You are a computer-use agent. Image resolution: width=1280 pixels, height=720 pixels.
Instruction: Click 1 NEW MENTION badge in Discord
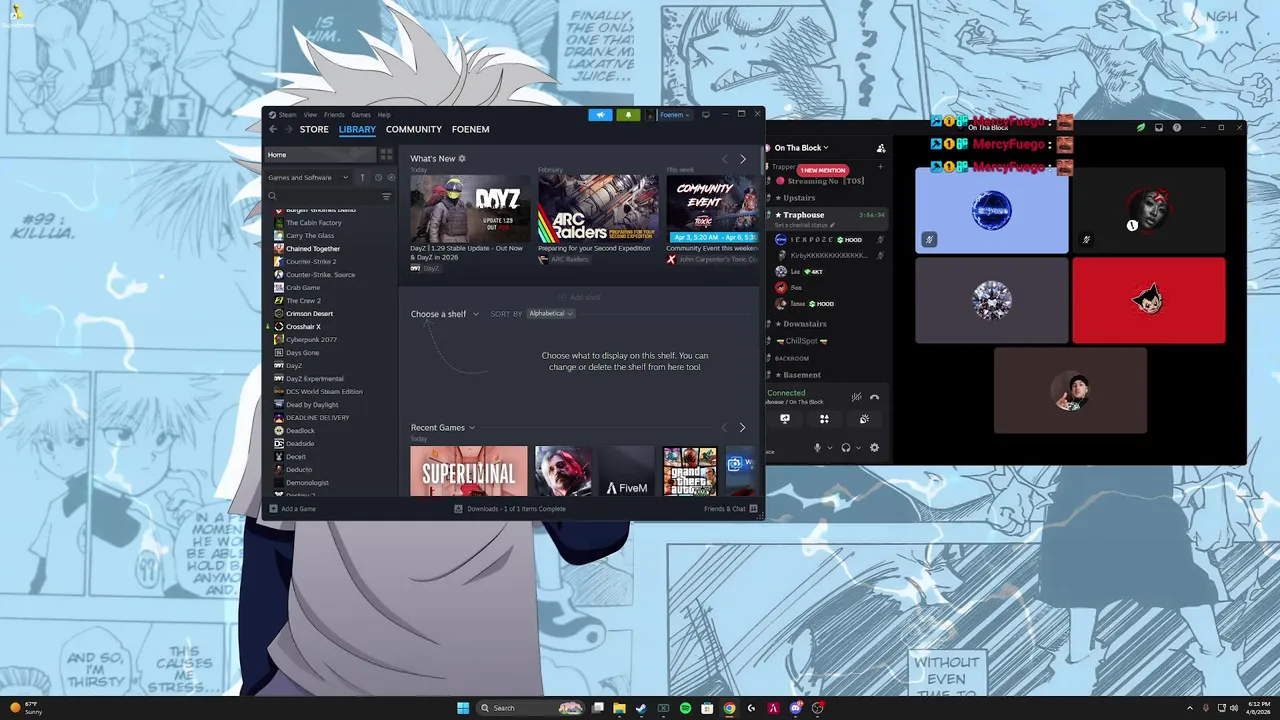tap(823, 171)
